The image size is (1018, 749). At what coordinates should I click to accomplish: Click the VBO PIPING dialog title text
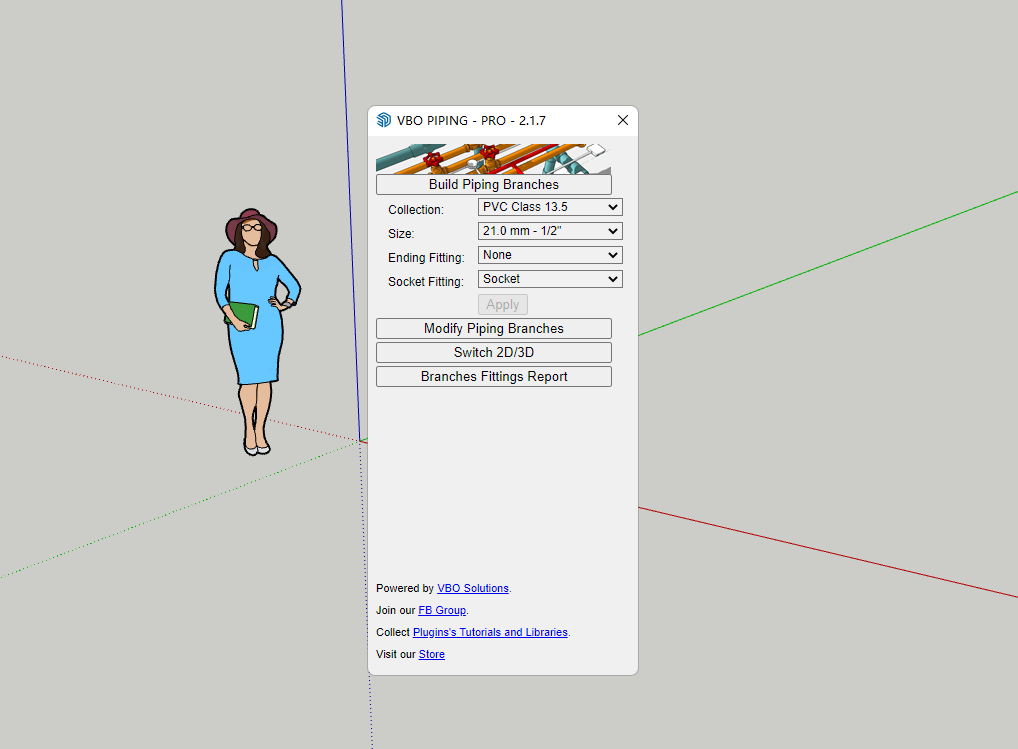tap(471, 120)
